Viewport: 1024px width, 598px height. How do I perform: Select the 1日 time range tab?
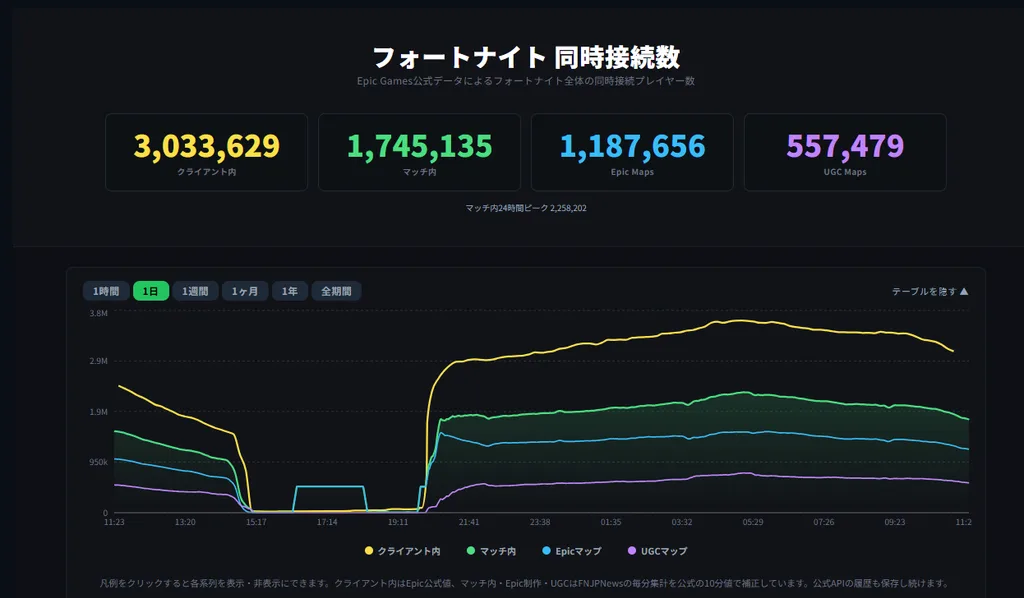click(x=151, y=291)
